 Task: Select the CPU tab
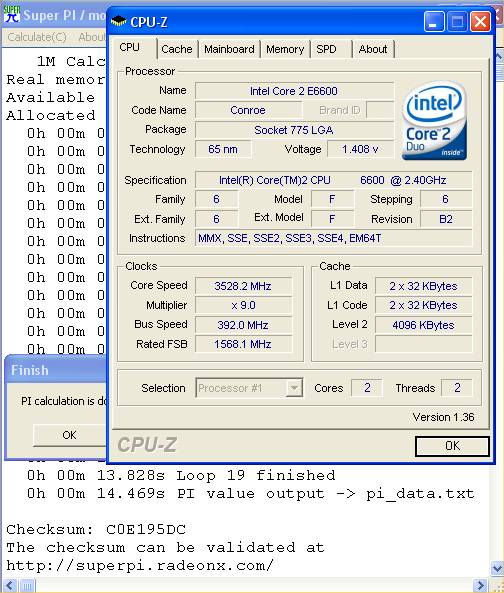click(x=130, y=47)
